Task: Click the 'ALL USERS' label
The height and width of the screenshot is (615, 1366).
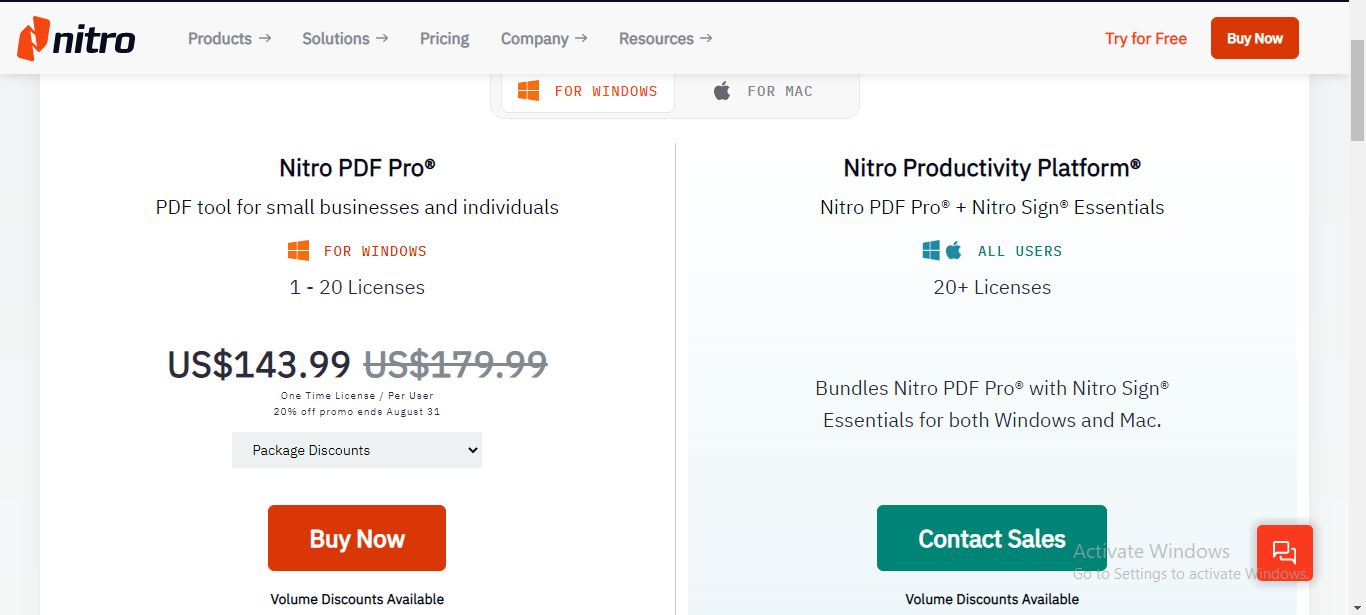Action: pyautogui.click(x=1020, y=251)
